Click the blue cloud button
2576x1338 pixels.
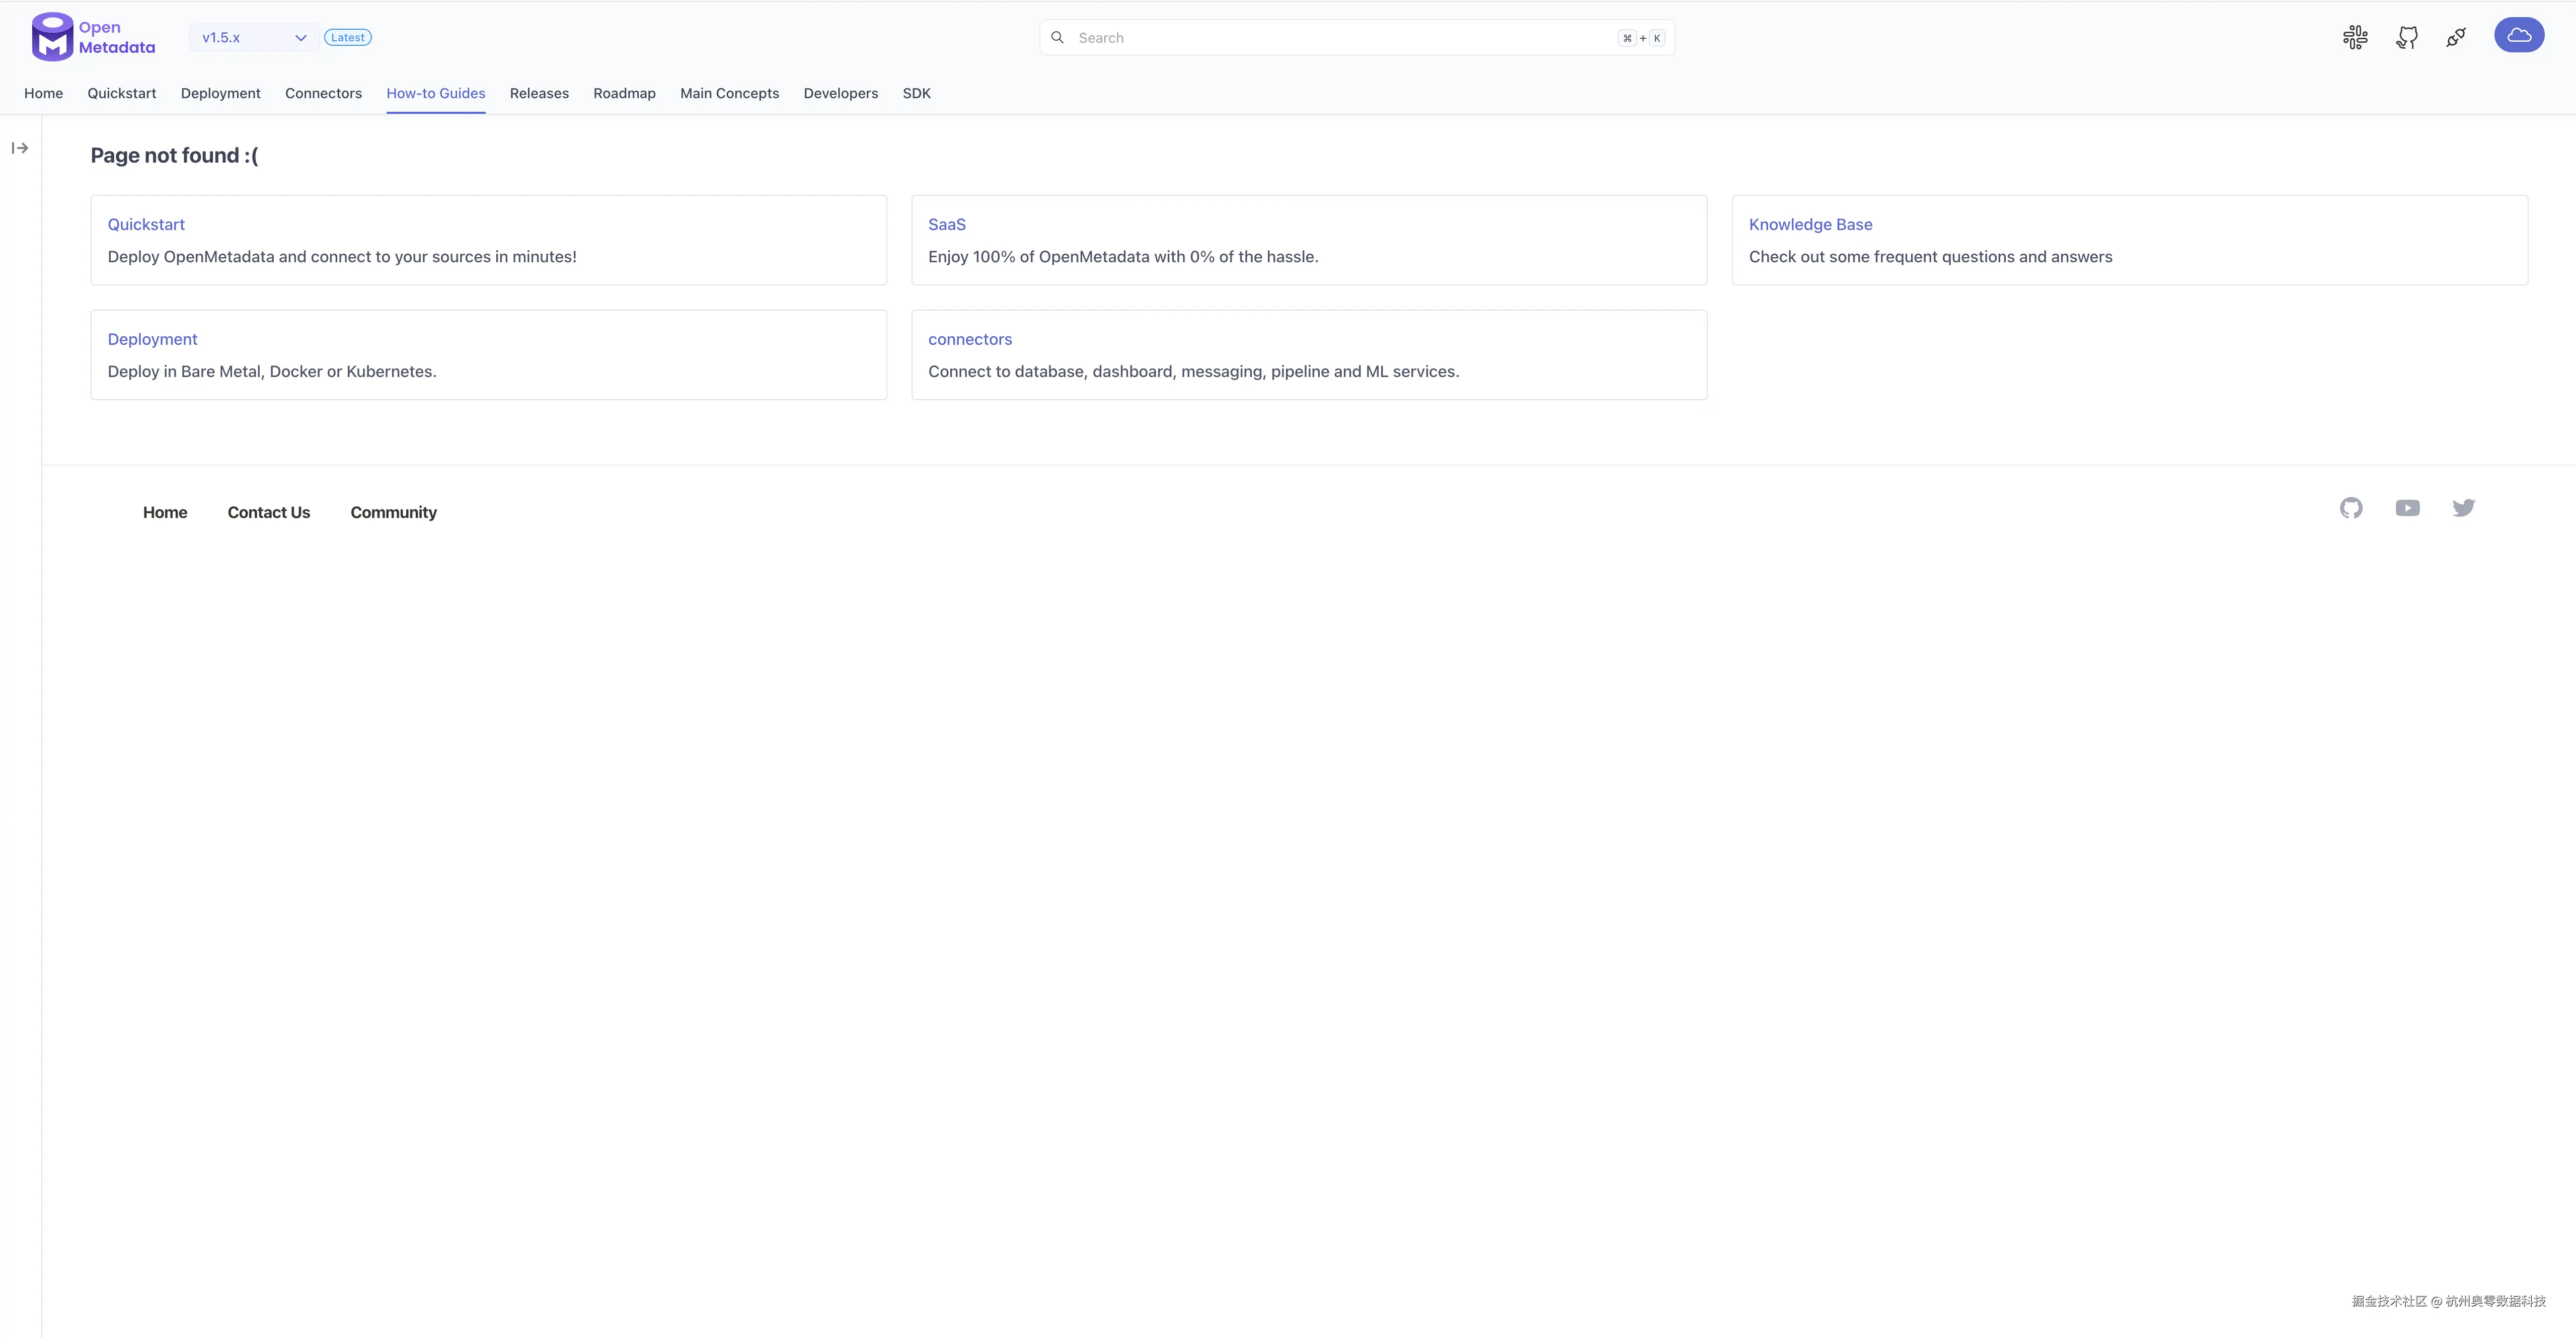coord(2518,35)
